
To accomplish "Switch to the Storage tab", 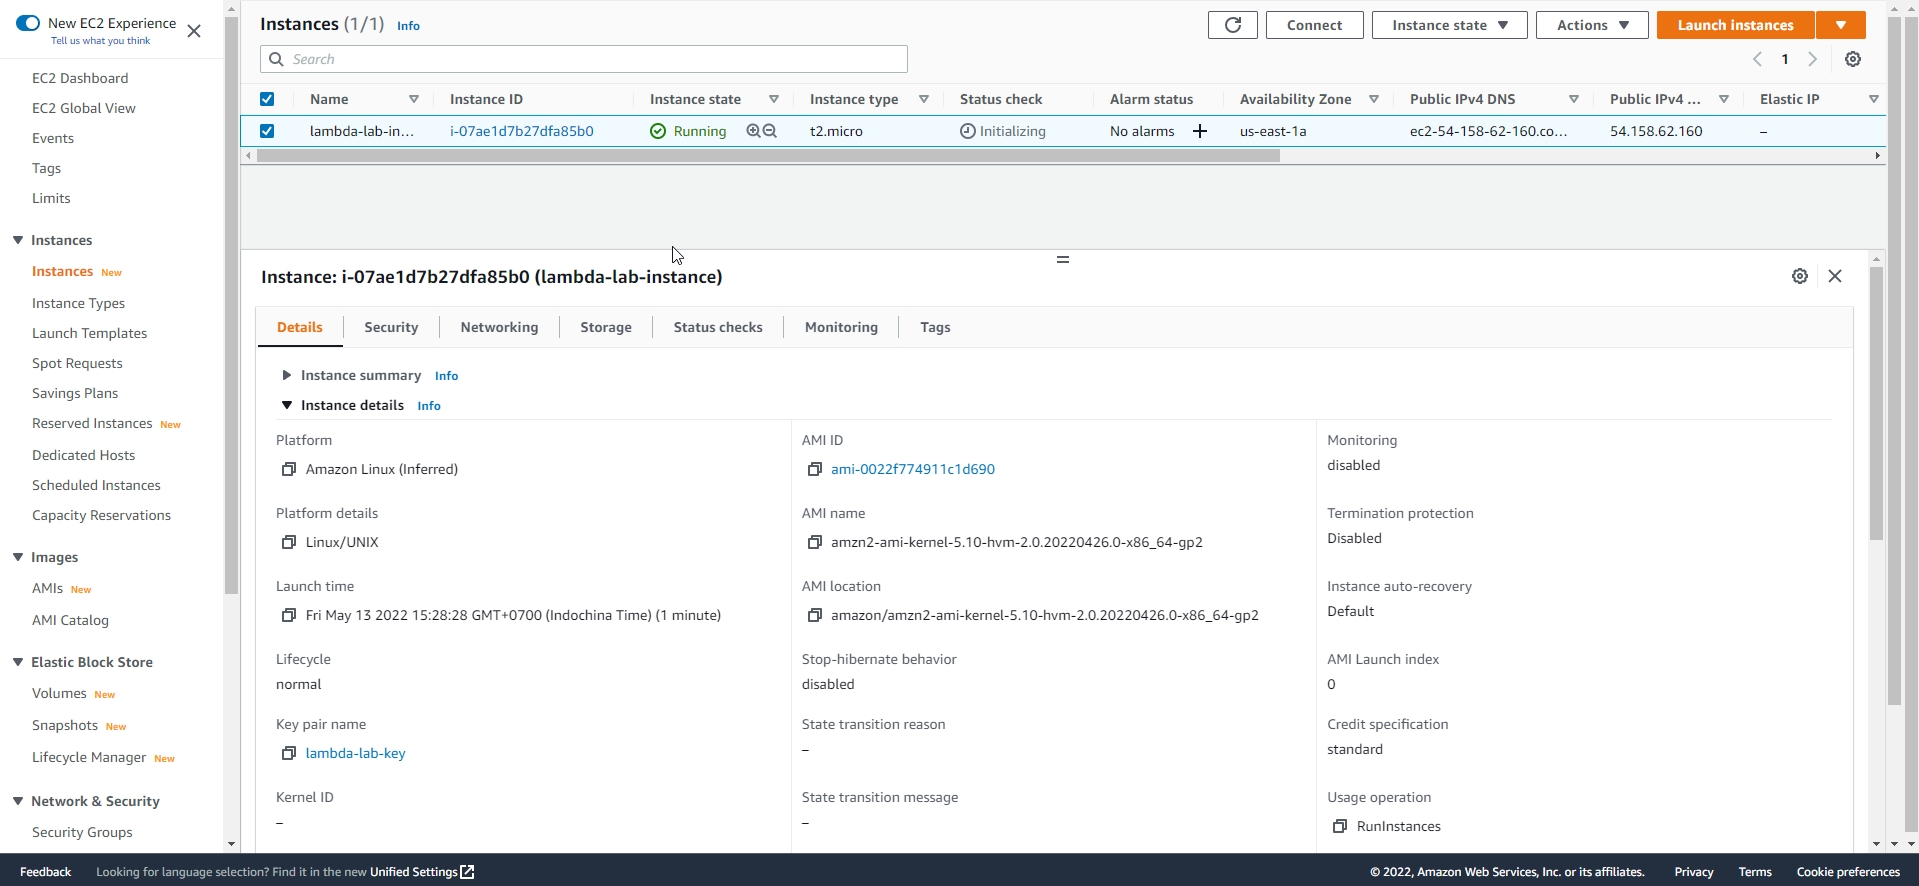I will [x=606, y=327].
